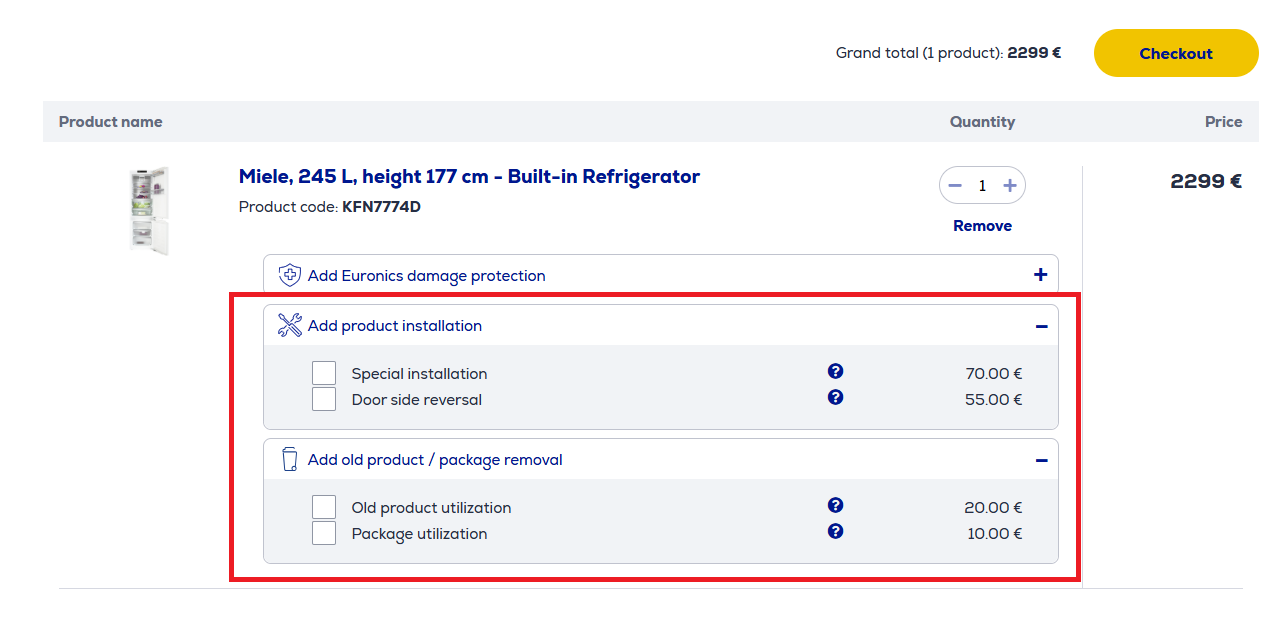Click the Package utilization label
This screenshot has height=618, width=1277.
419,534
